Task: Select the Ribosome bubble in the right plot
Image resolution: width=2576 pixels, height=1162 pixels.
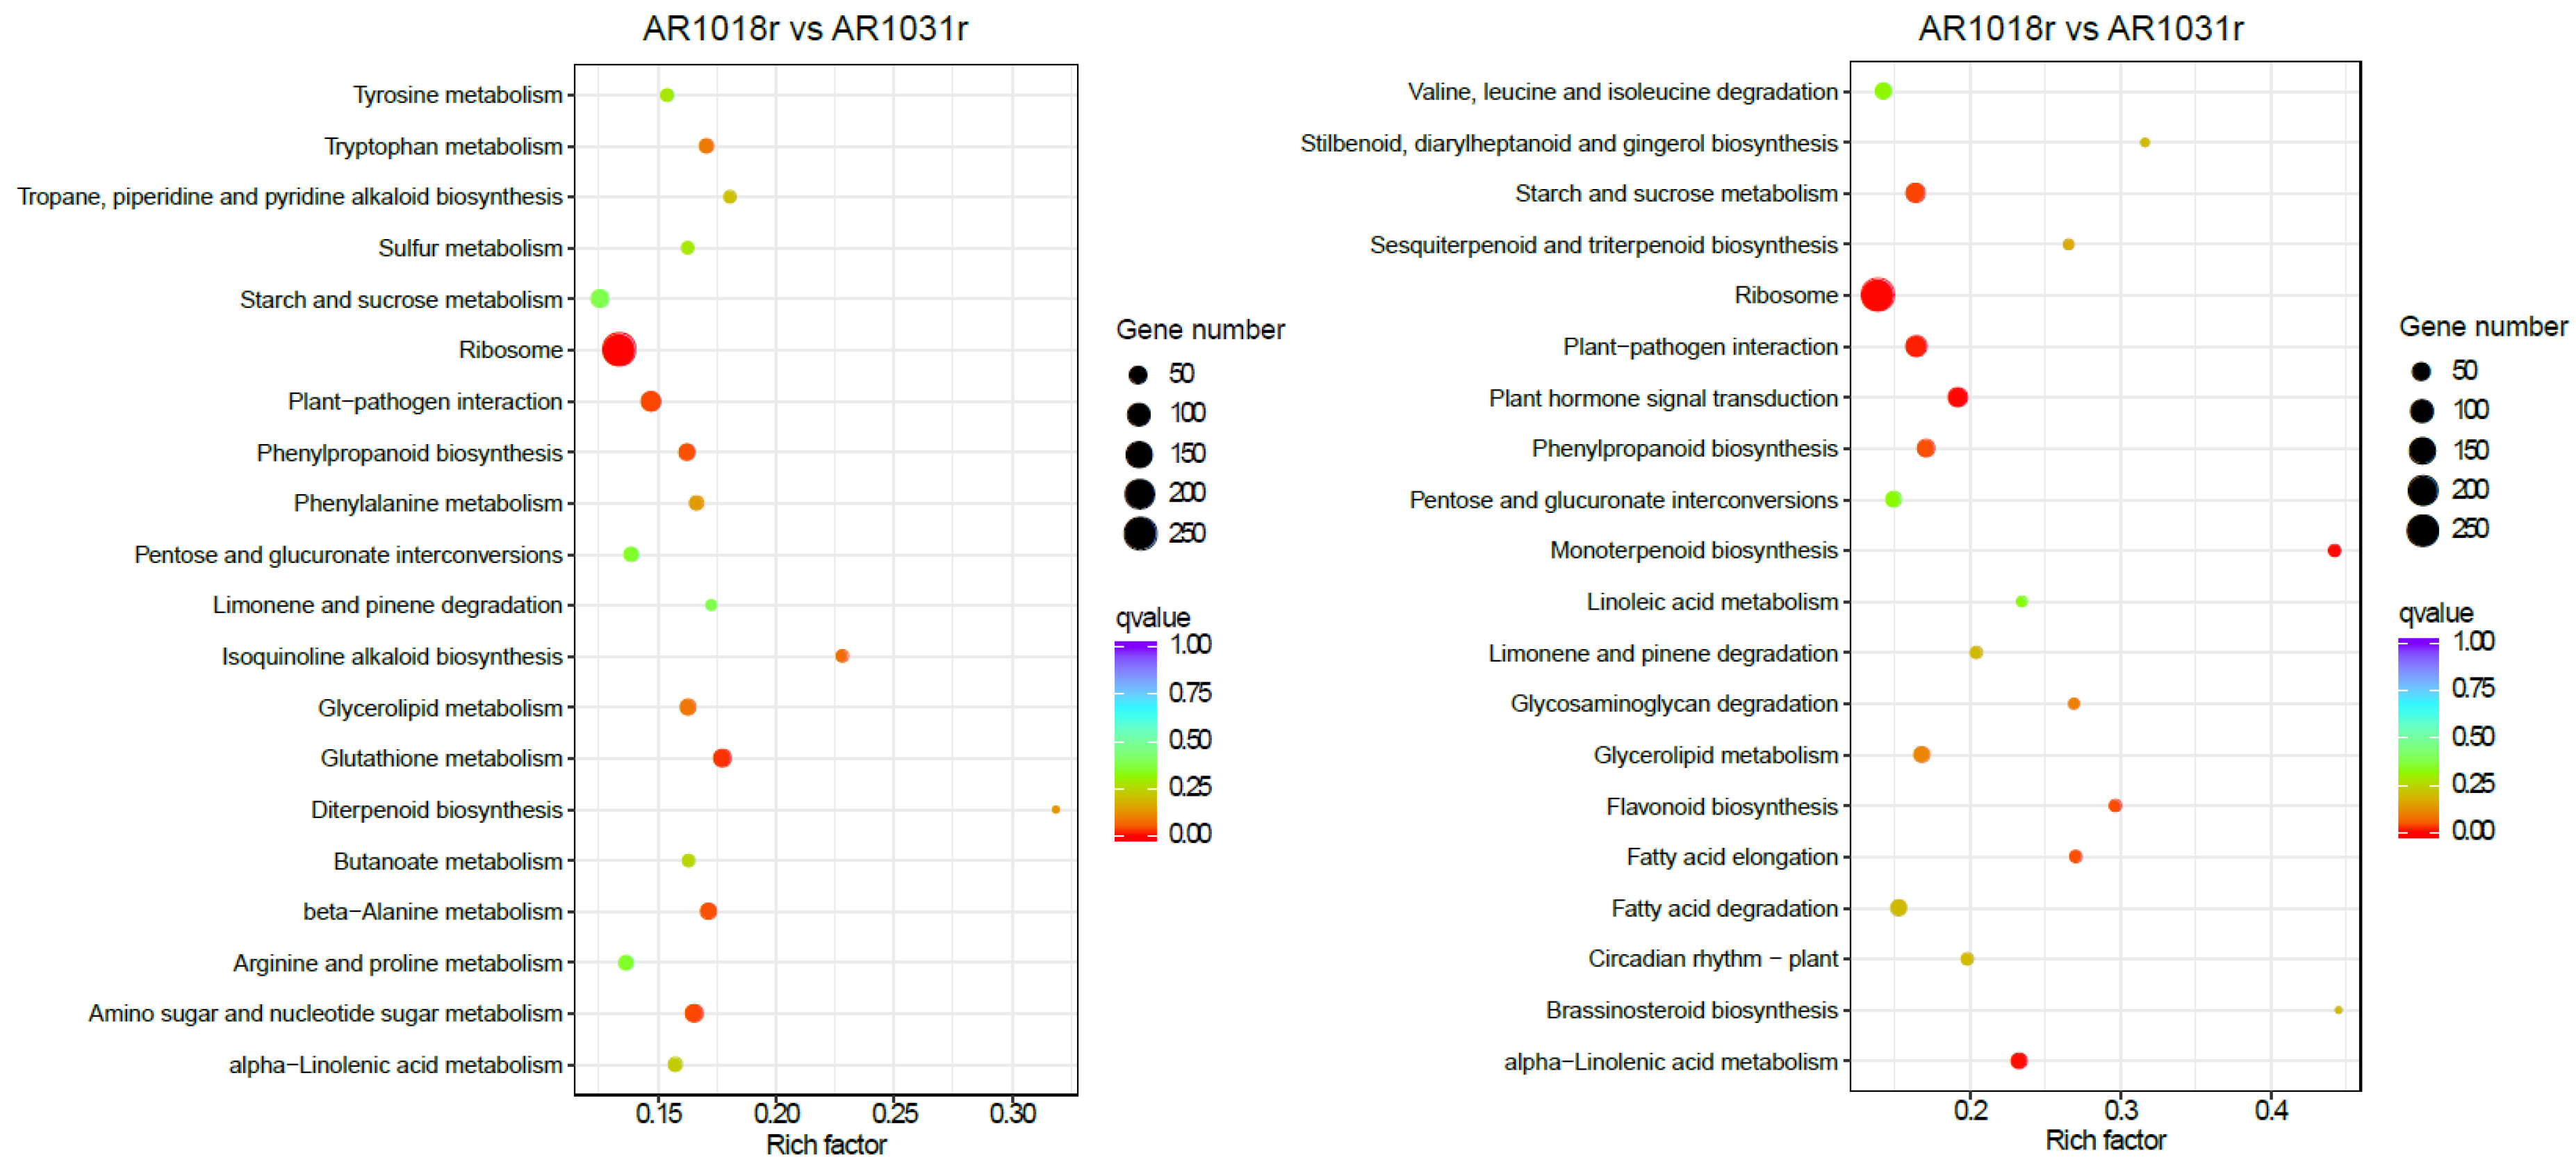Action: pyautogui.click(x=1878, y=295)
